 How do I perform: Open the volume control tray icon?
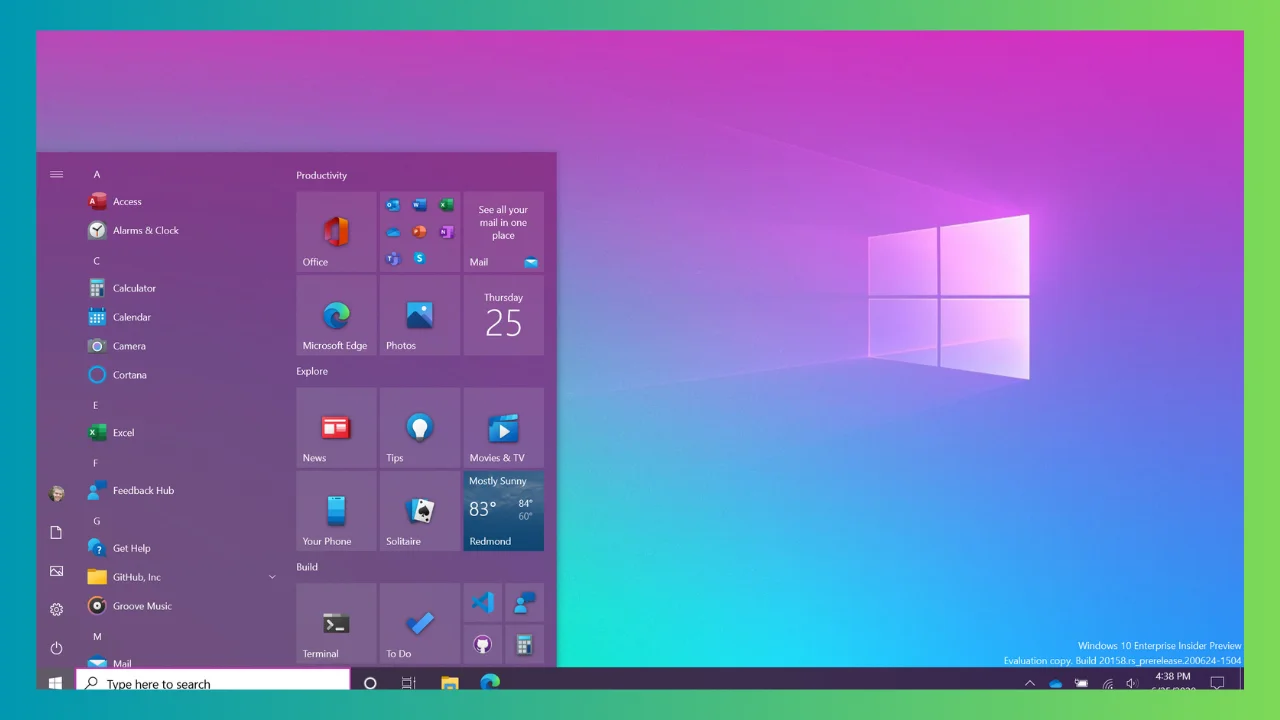tap(1132, 684)
